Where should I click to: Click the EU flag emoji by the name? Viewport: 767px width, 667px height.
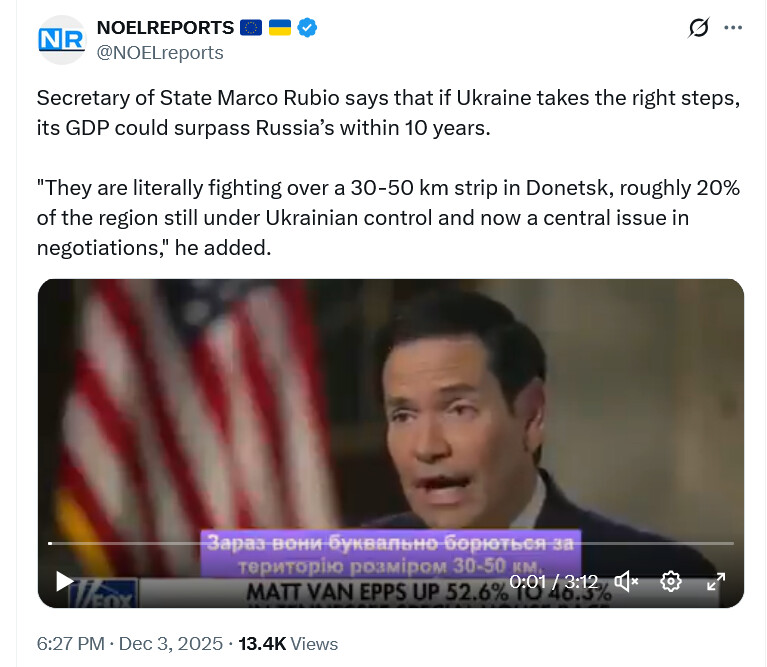[251, 28]
